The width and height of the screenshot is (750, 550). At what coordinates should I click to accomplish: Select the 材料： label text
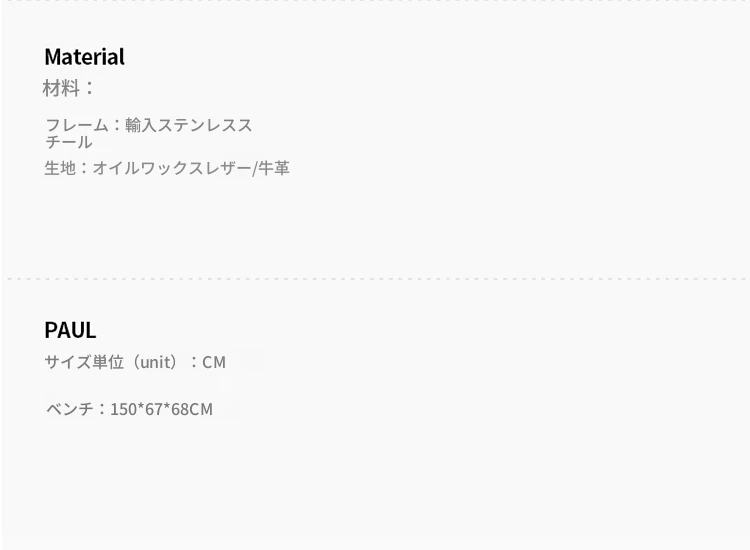point(68,88)
